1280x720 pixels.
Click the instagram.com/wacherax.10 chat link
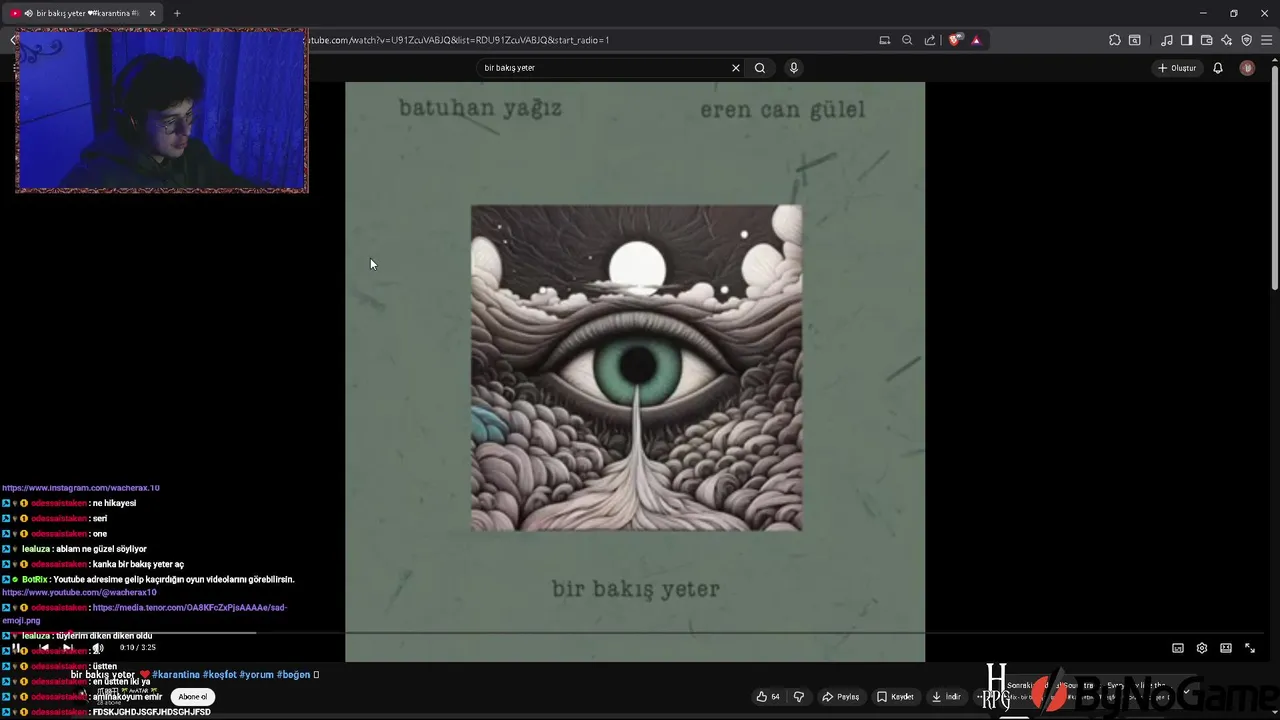coord(81,488)
